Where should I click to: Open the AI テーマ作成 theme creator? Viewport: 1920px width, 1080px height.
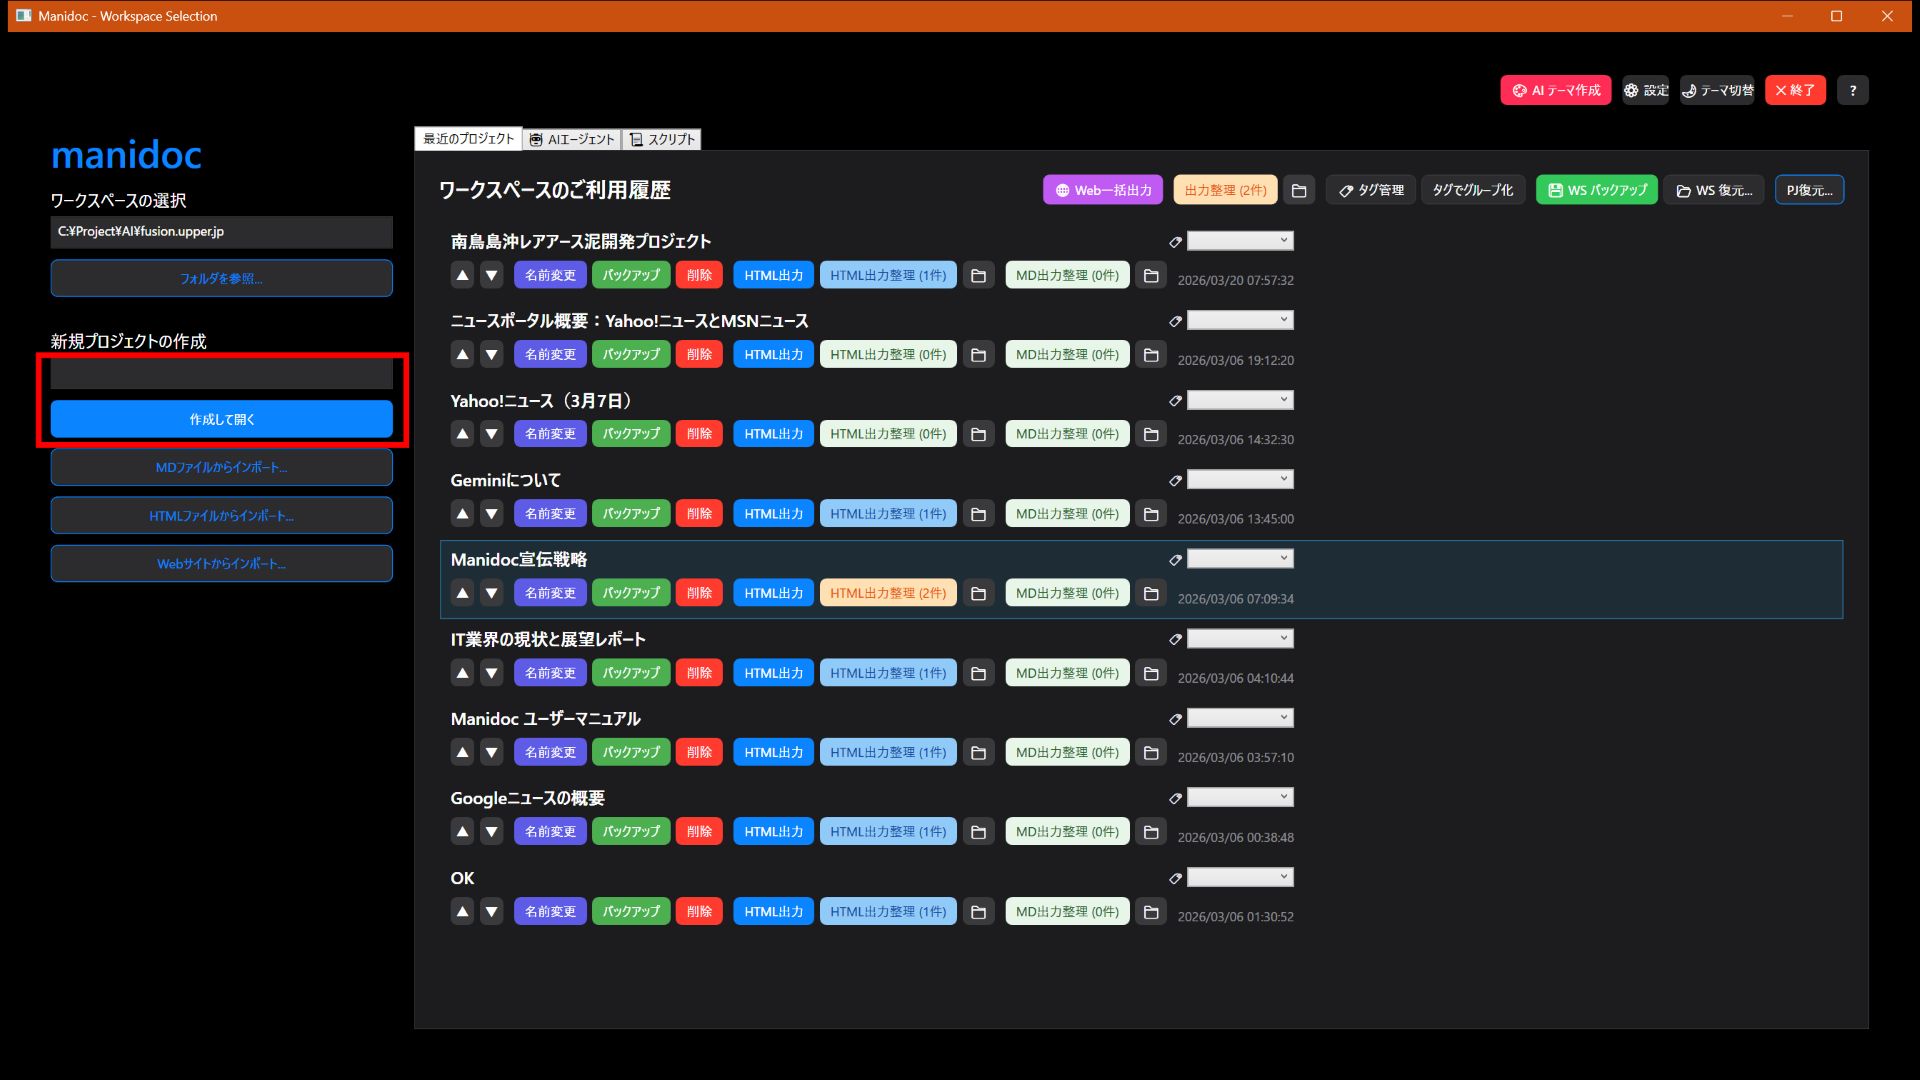[1554, 90]
